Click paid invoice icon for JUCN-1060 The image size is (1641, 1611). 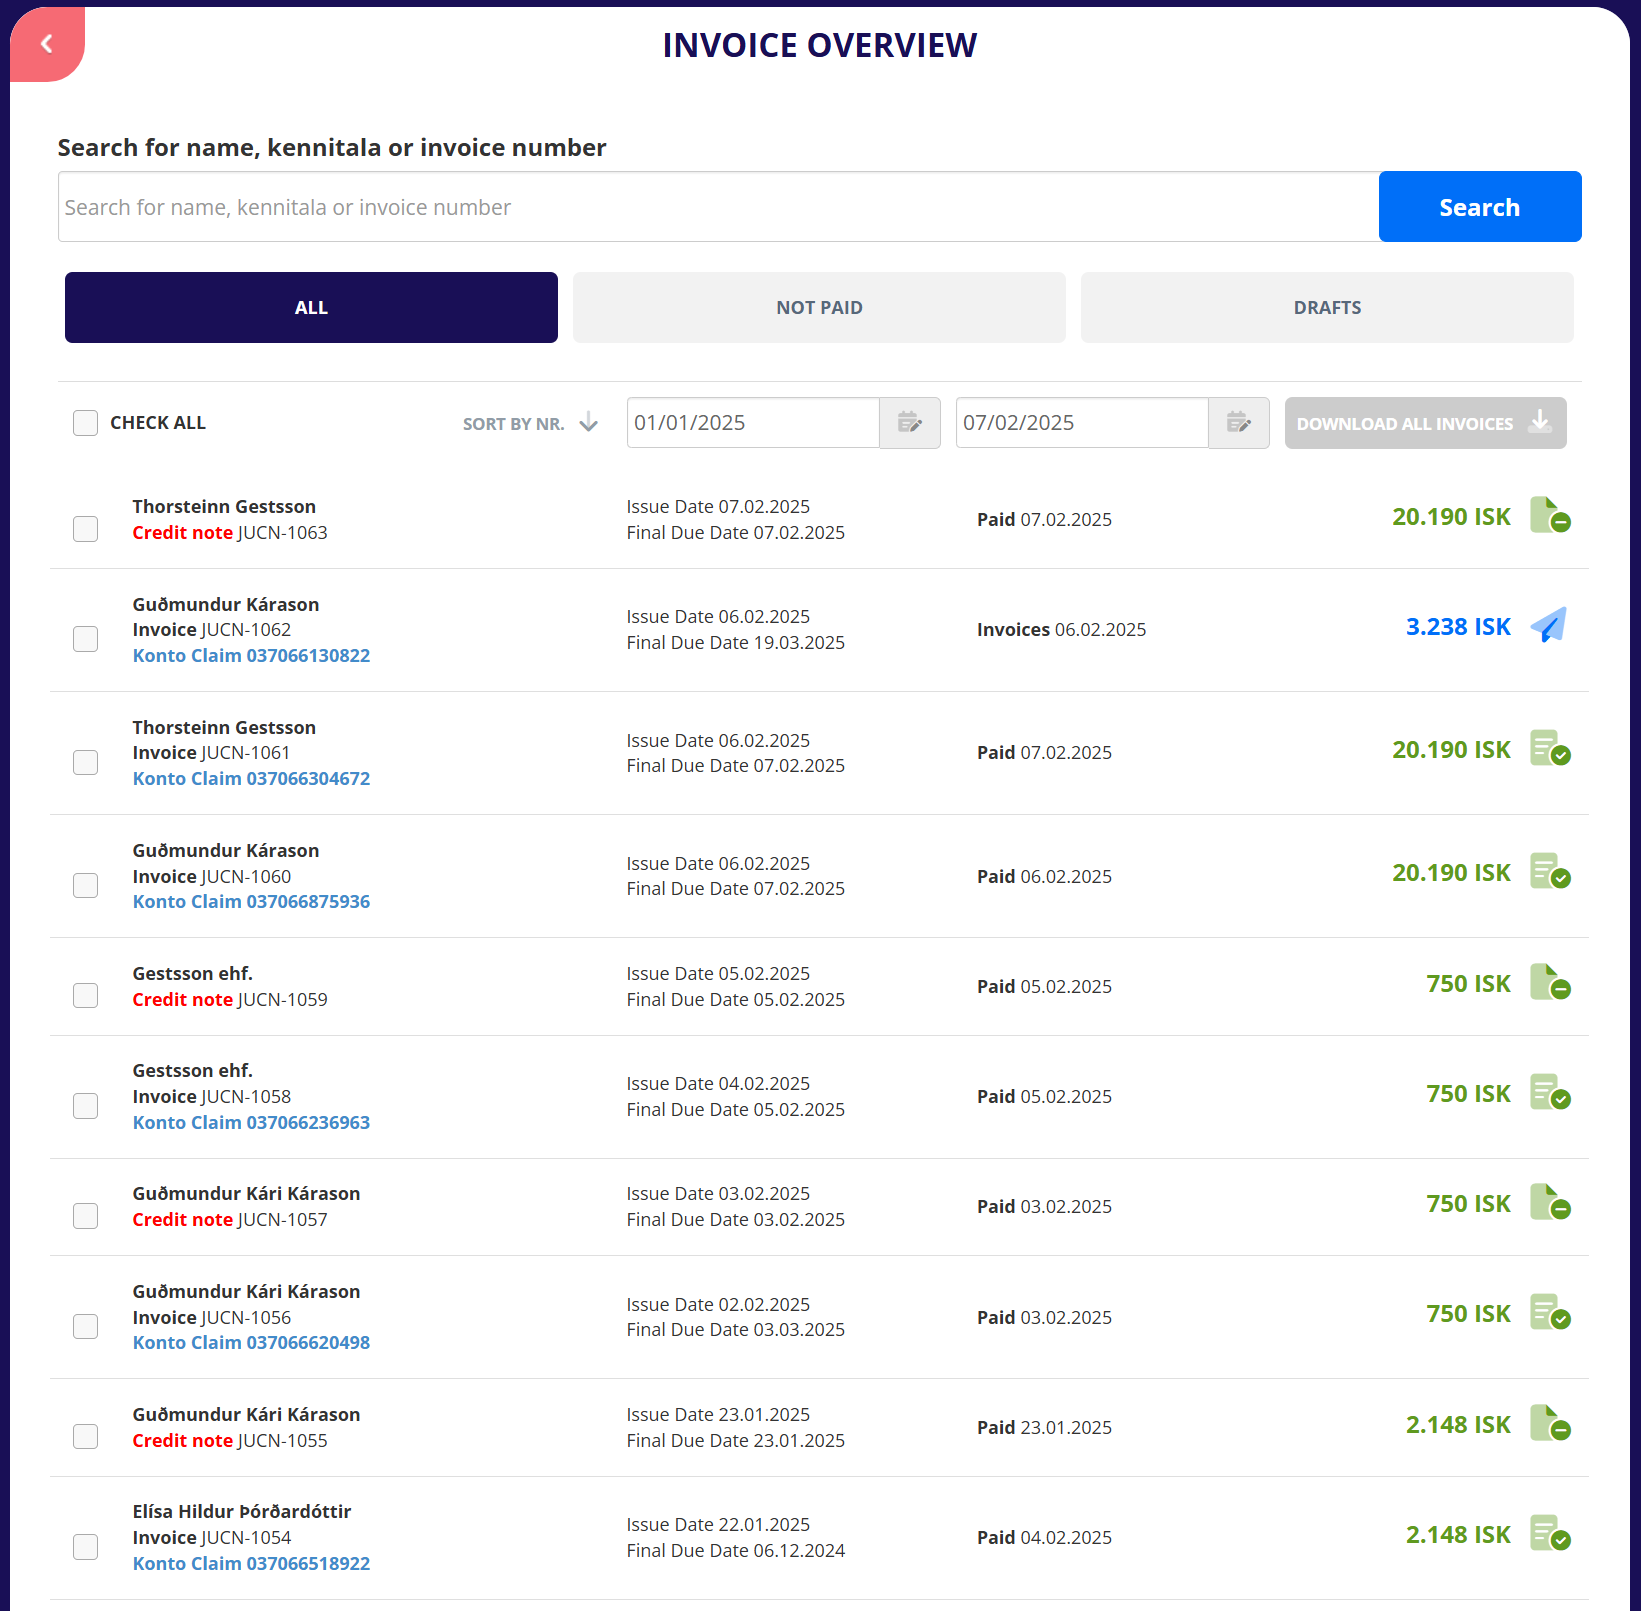pos(1550,872)
